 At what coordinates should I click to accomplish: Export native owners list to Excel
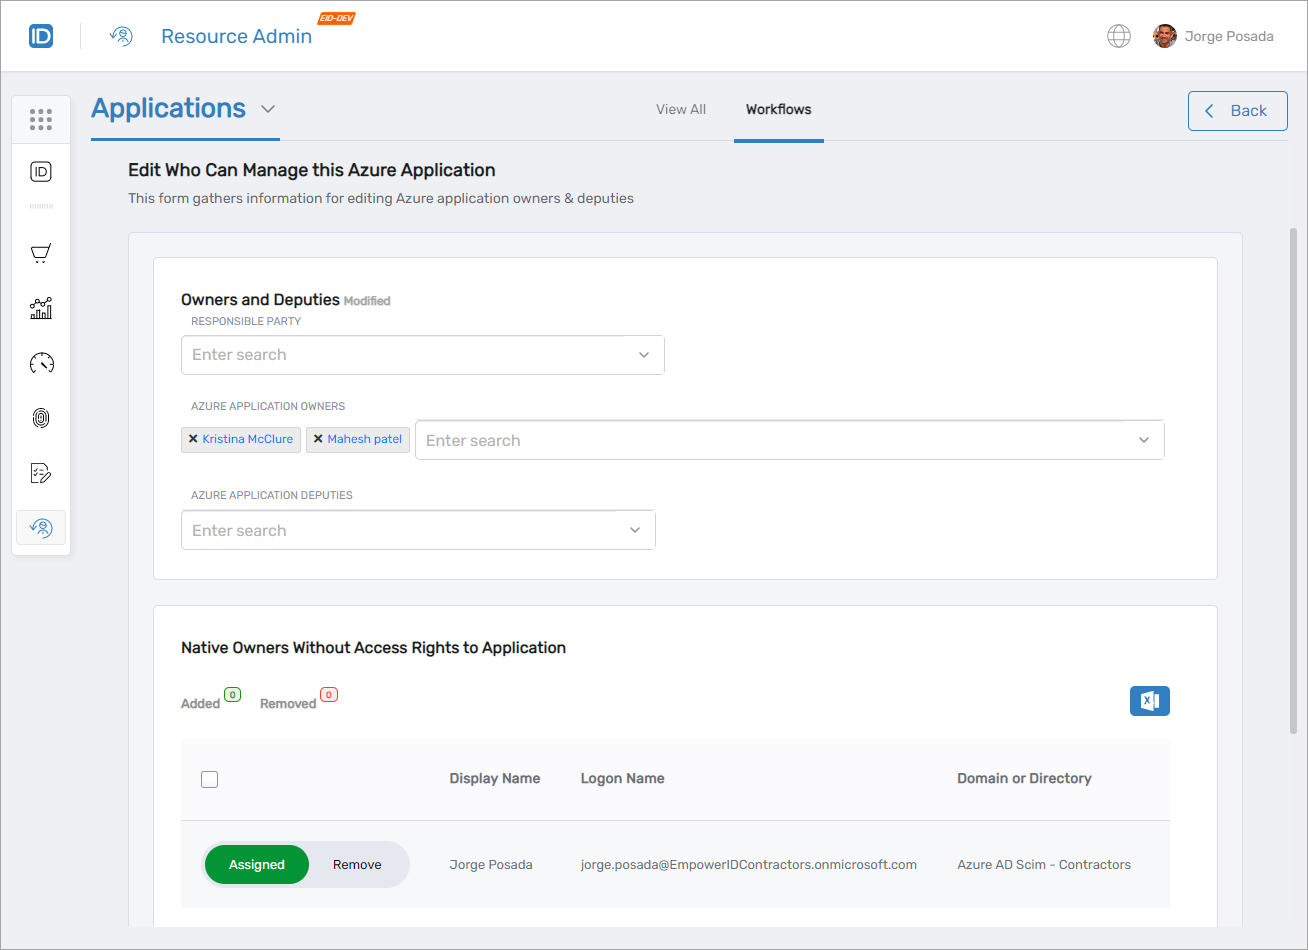1149,701
